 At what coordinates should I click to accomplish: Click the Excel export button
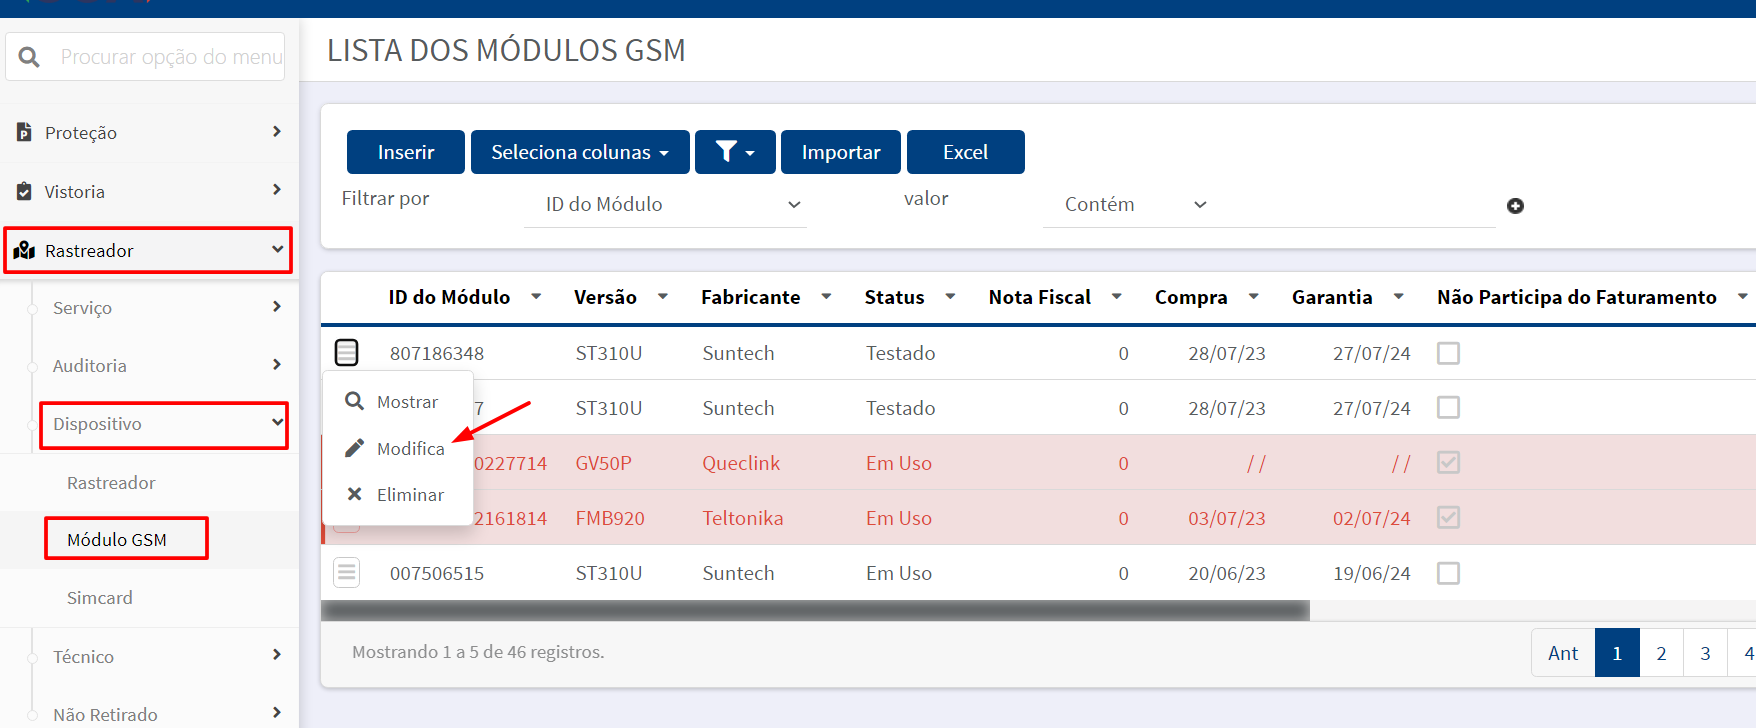point(965,152)
